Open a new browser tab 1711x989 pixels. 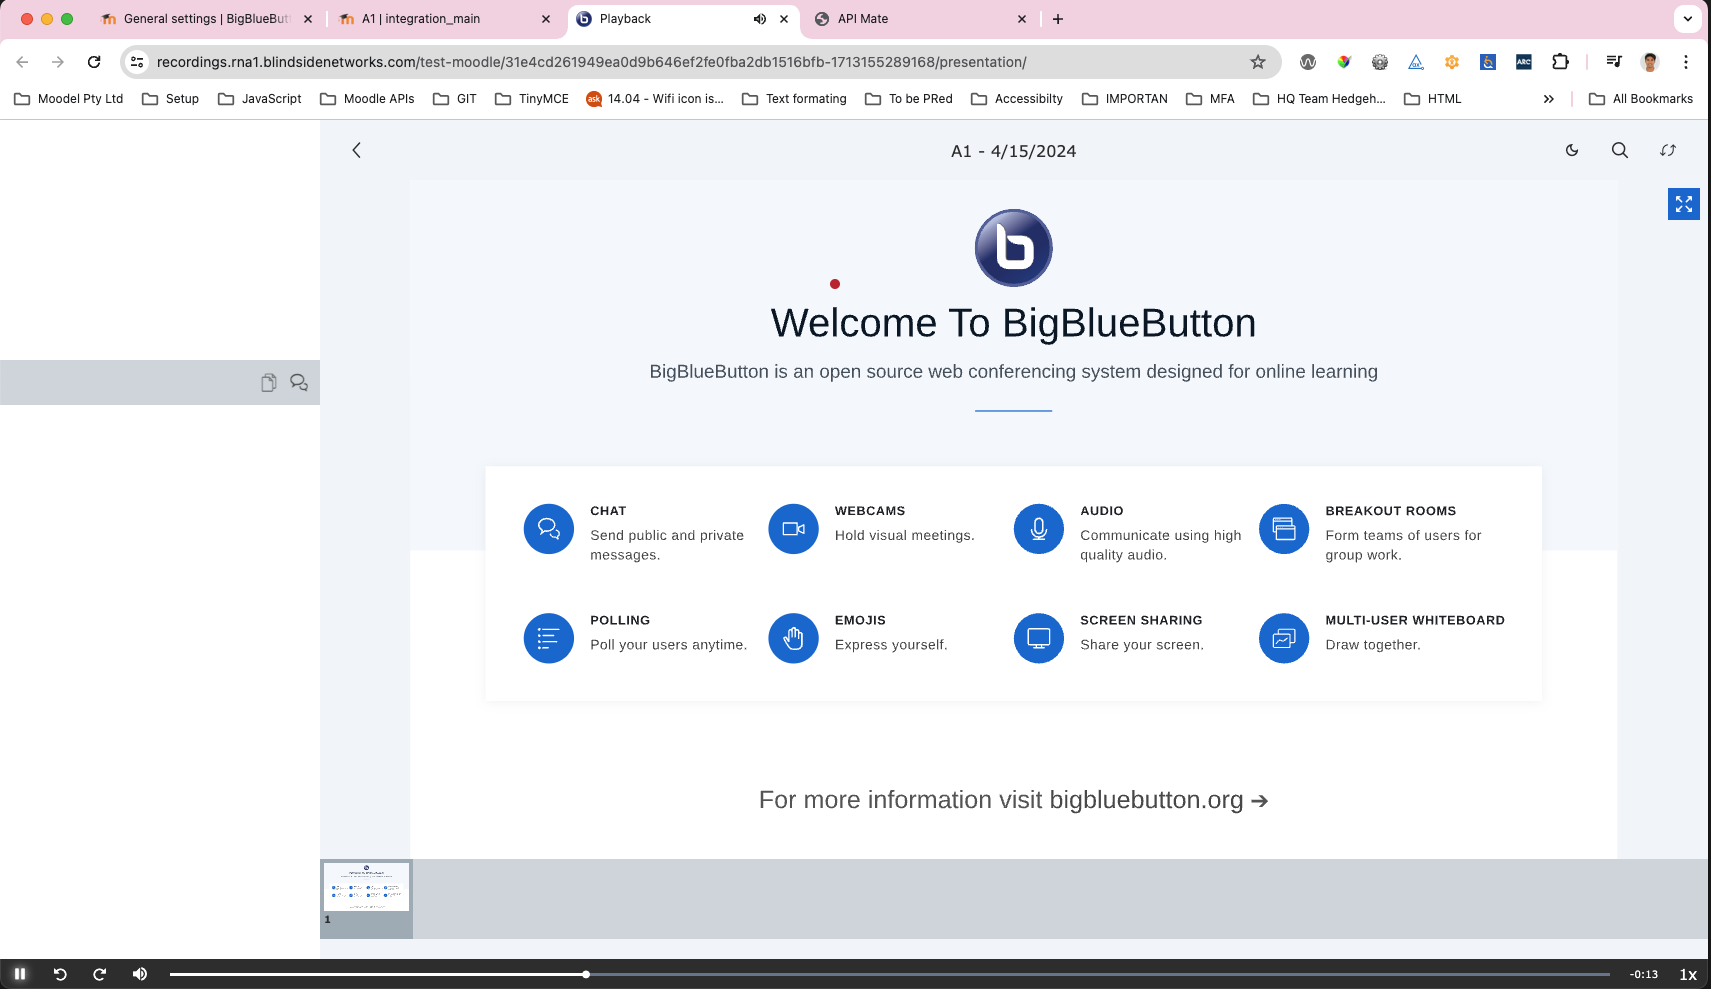1058,19
